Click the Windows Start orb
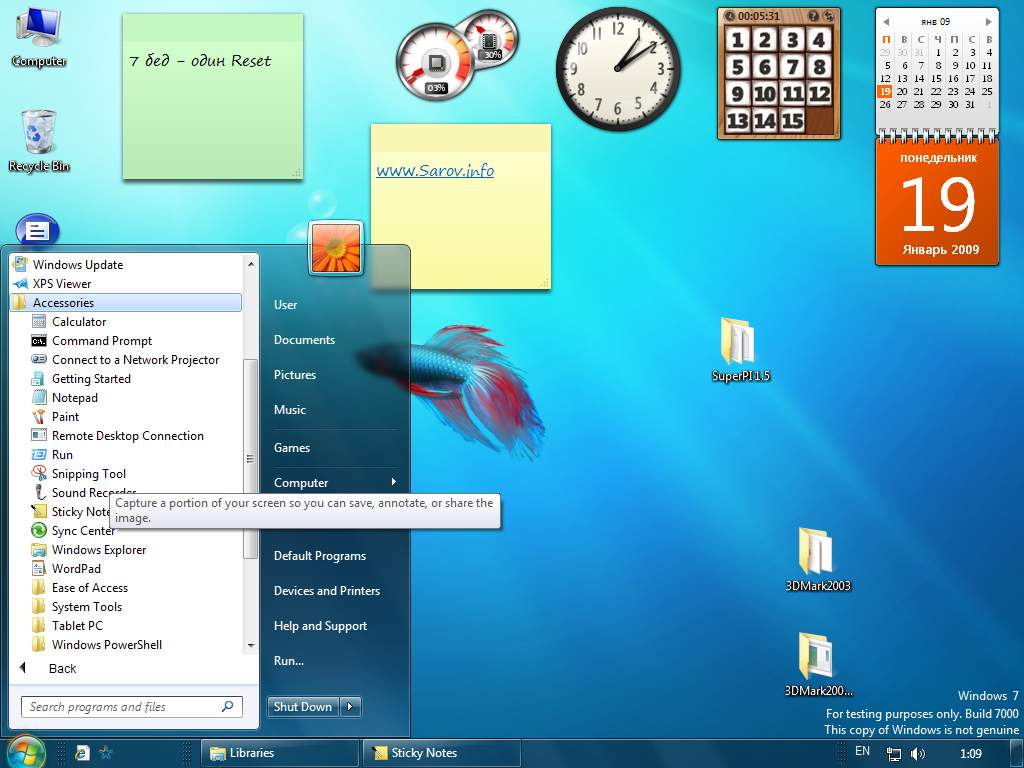Viewport: 1024px width, 768px height. pos(25,751)
